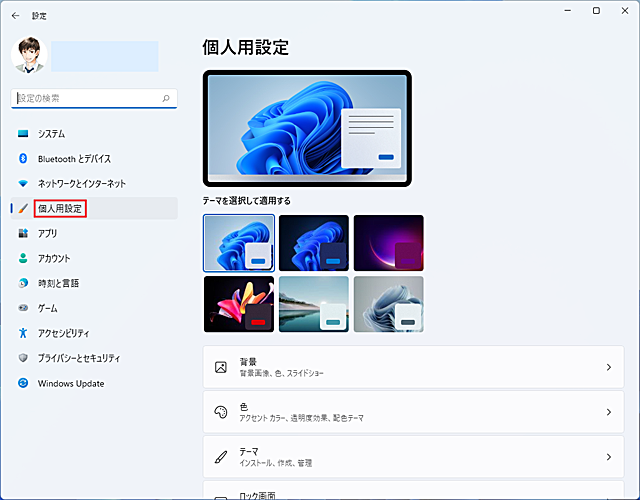Apply the dark blue bloom theme
The height and width of the screenshot is (500, 640).
tap(314, 243)
